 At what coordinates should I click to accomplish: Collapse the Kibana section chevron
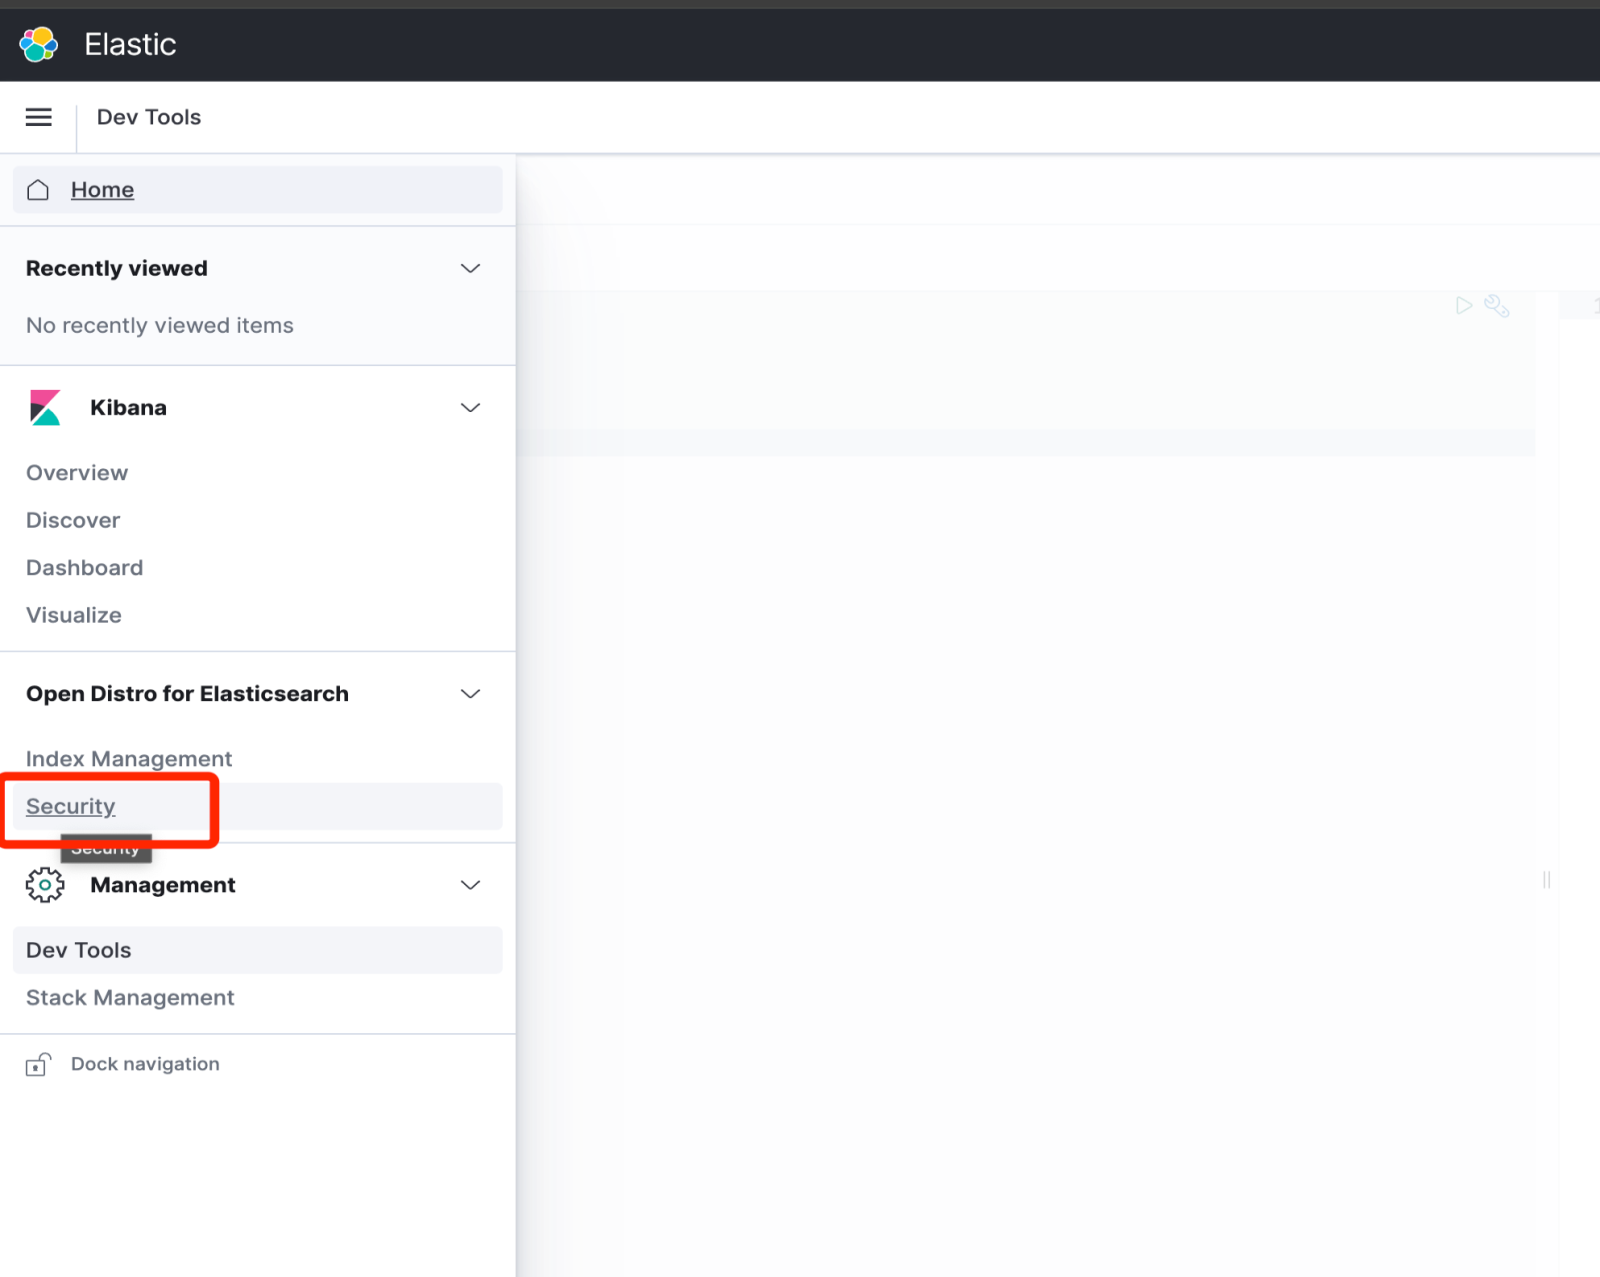tap(470, 408)
